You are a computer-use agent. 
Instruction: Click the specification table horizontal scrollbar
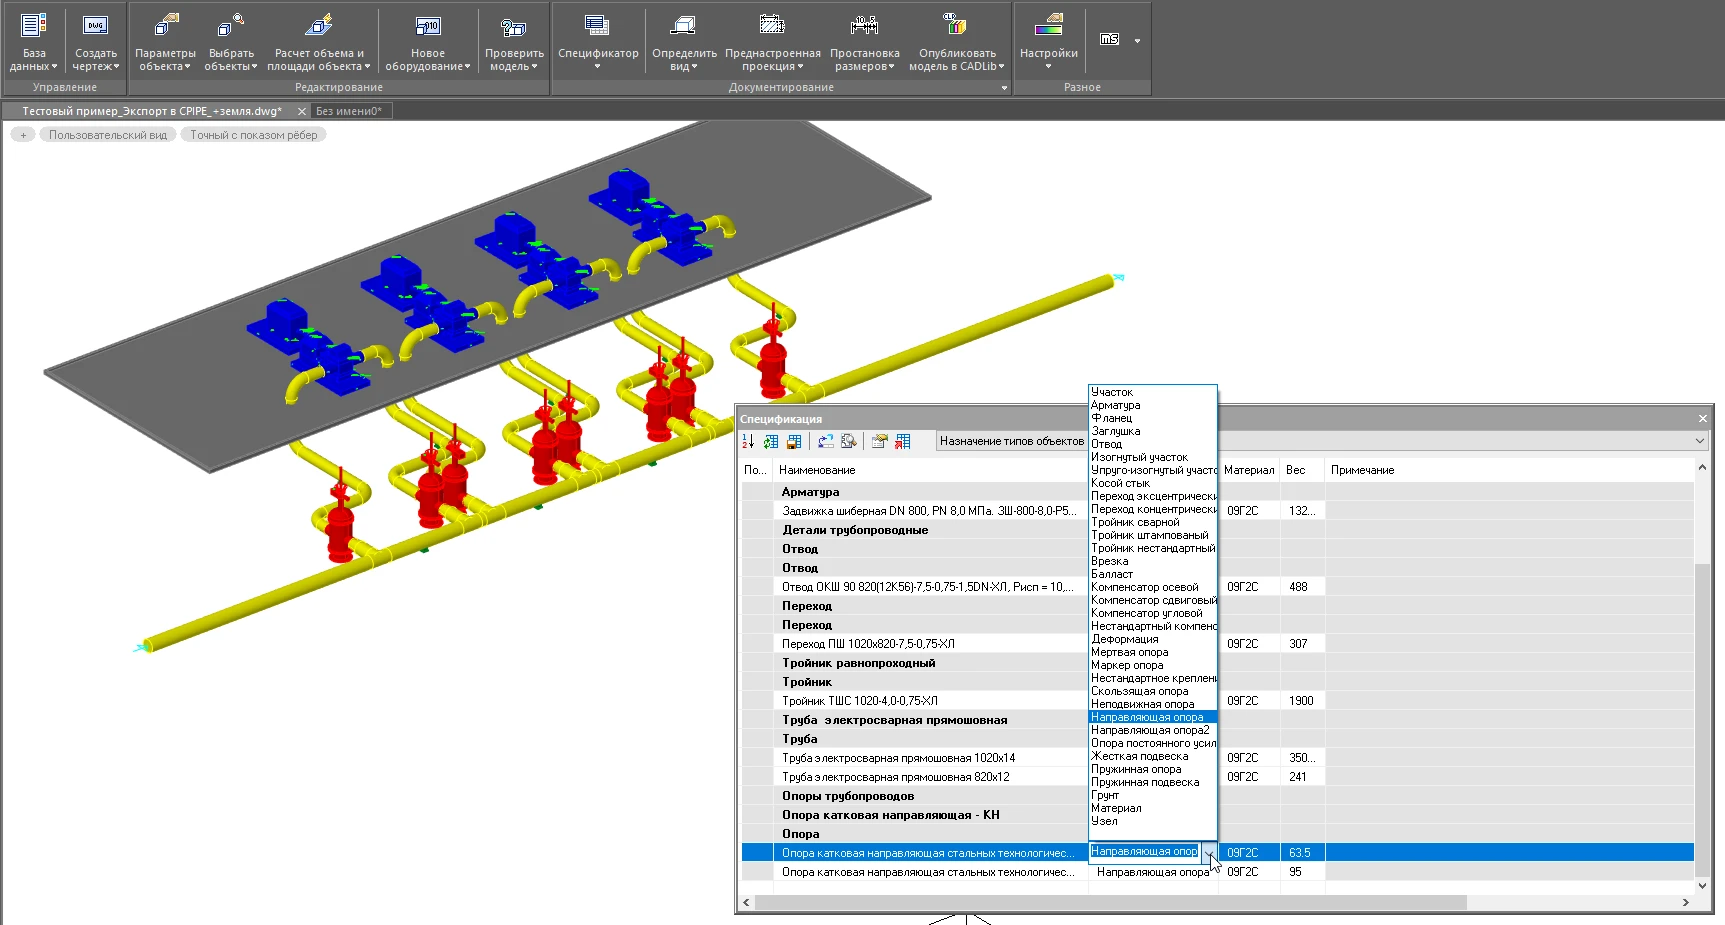coord(1110,902)
